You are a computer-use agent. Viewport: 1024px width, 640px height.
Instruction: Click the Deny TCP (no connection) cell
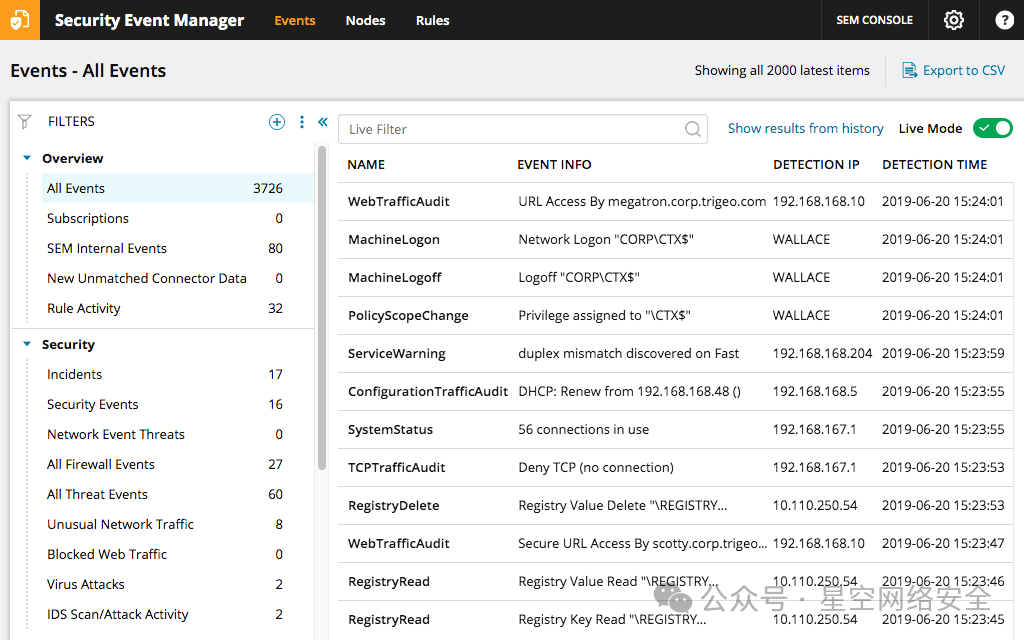[596, 467]
